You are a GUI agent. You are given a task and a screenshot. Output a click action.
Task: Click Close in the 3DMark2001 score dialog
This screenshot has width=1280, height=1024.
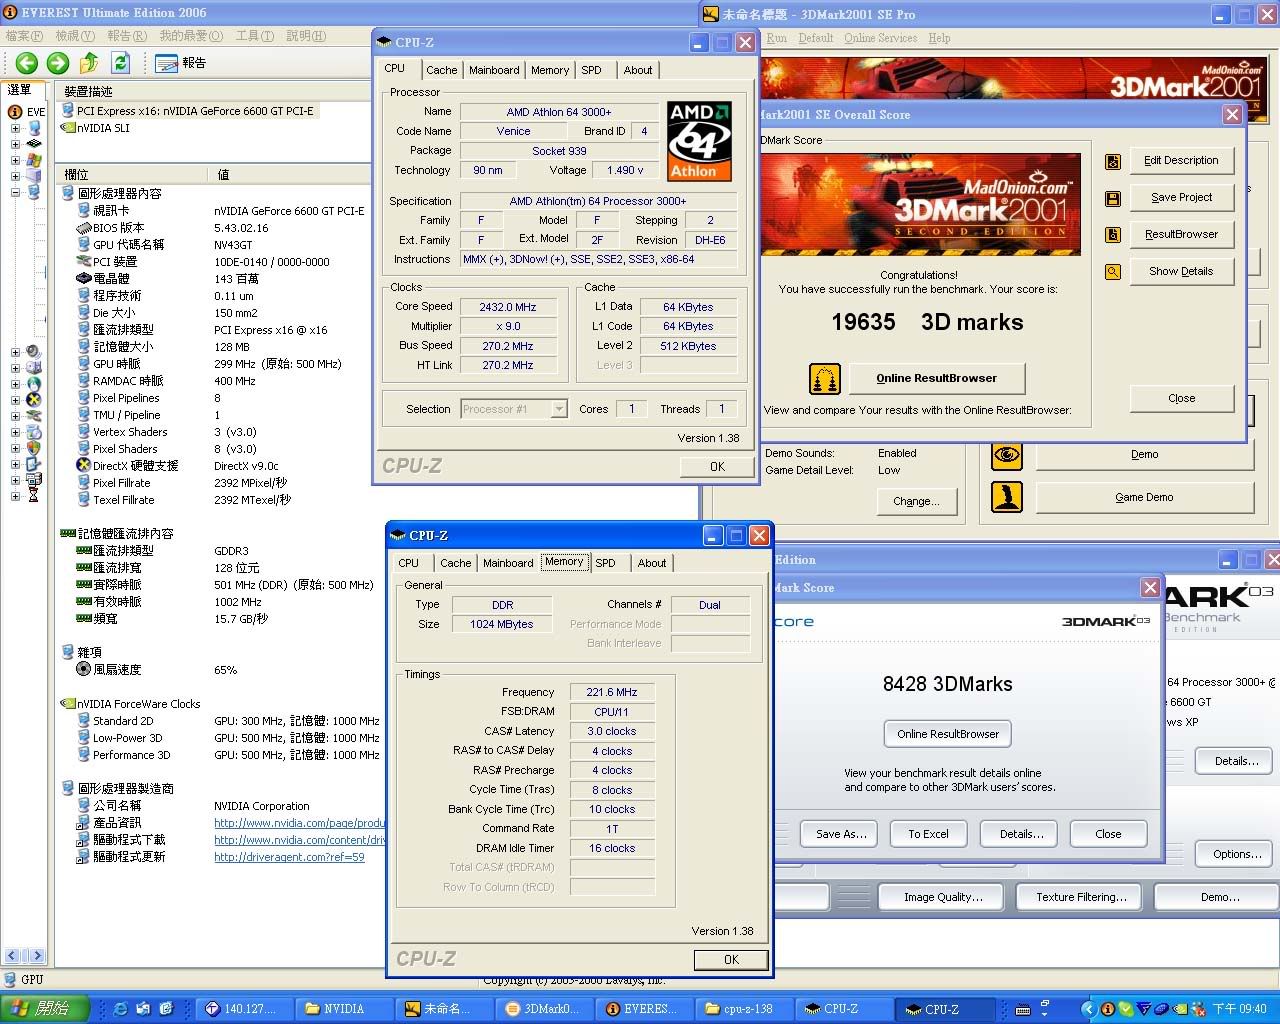click(x=1181, y=399)
